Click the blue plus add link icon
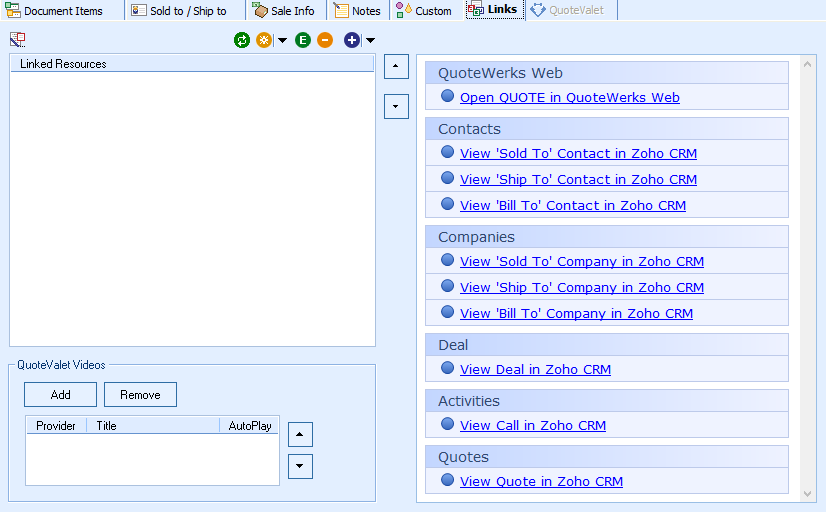The width and height of the screenshot is (826, 512). 352,40
